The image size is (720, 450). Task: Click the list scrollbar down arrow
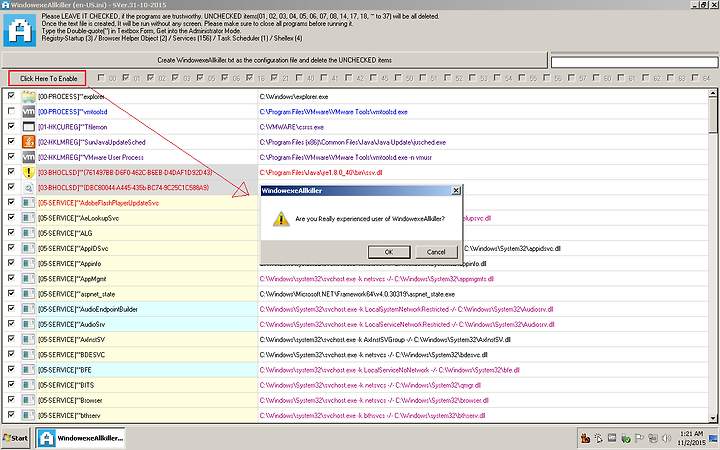[x=713, y=418]
